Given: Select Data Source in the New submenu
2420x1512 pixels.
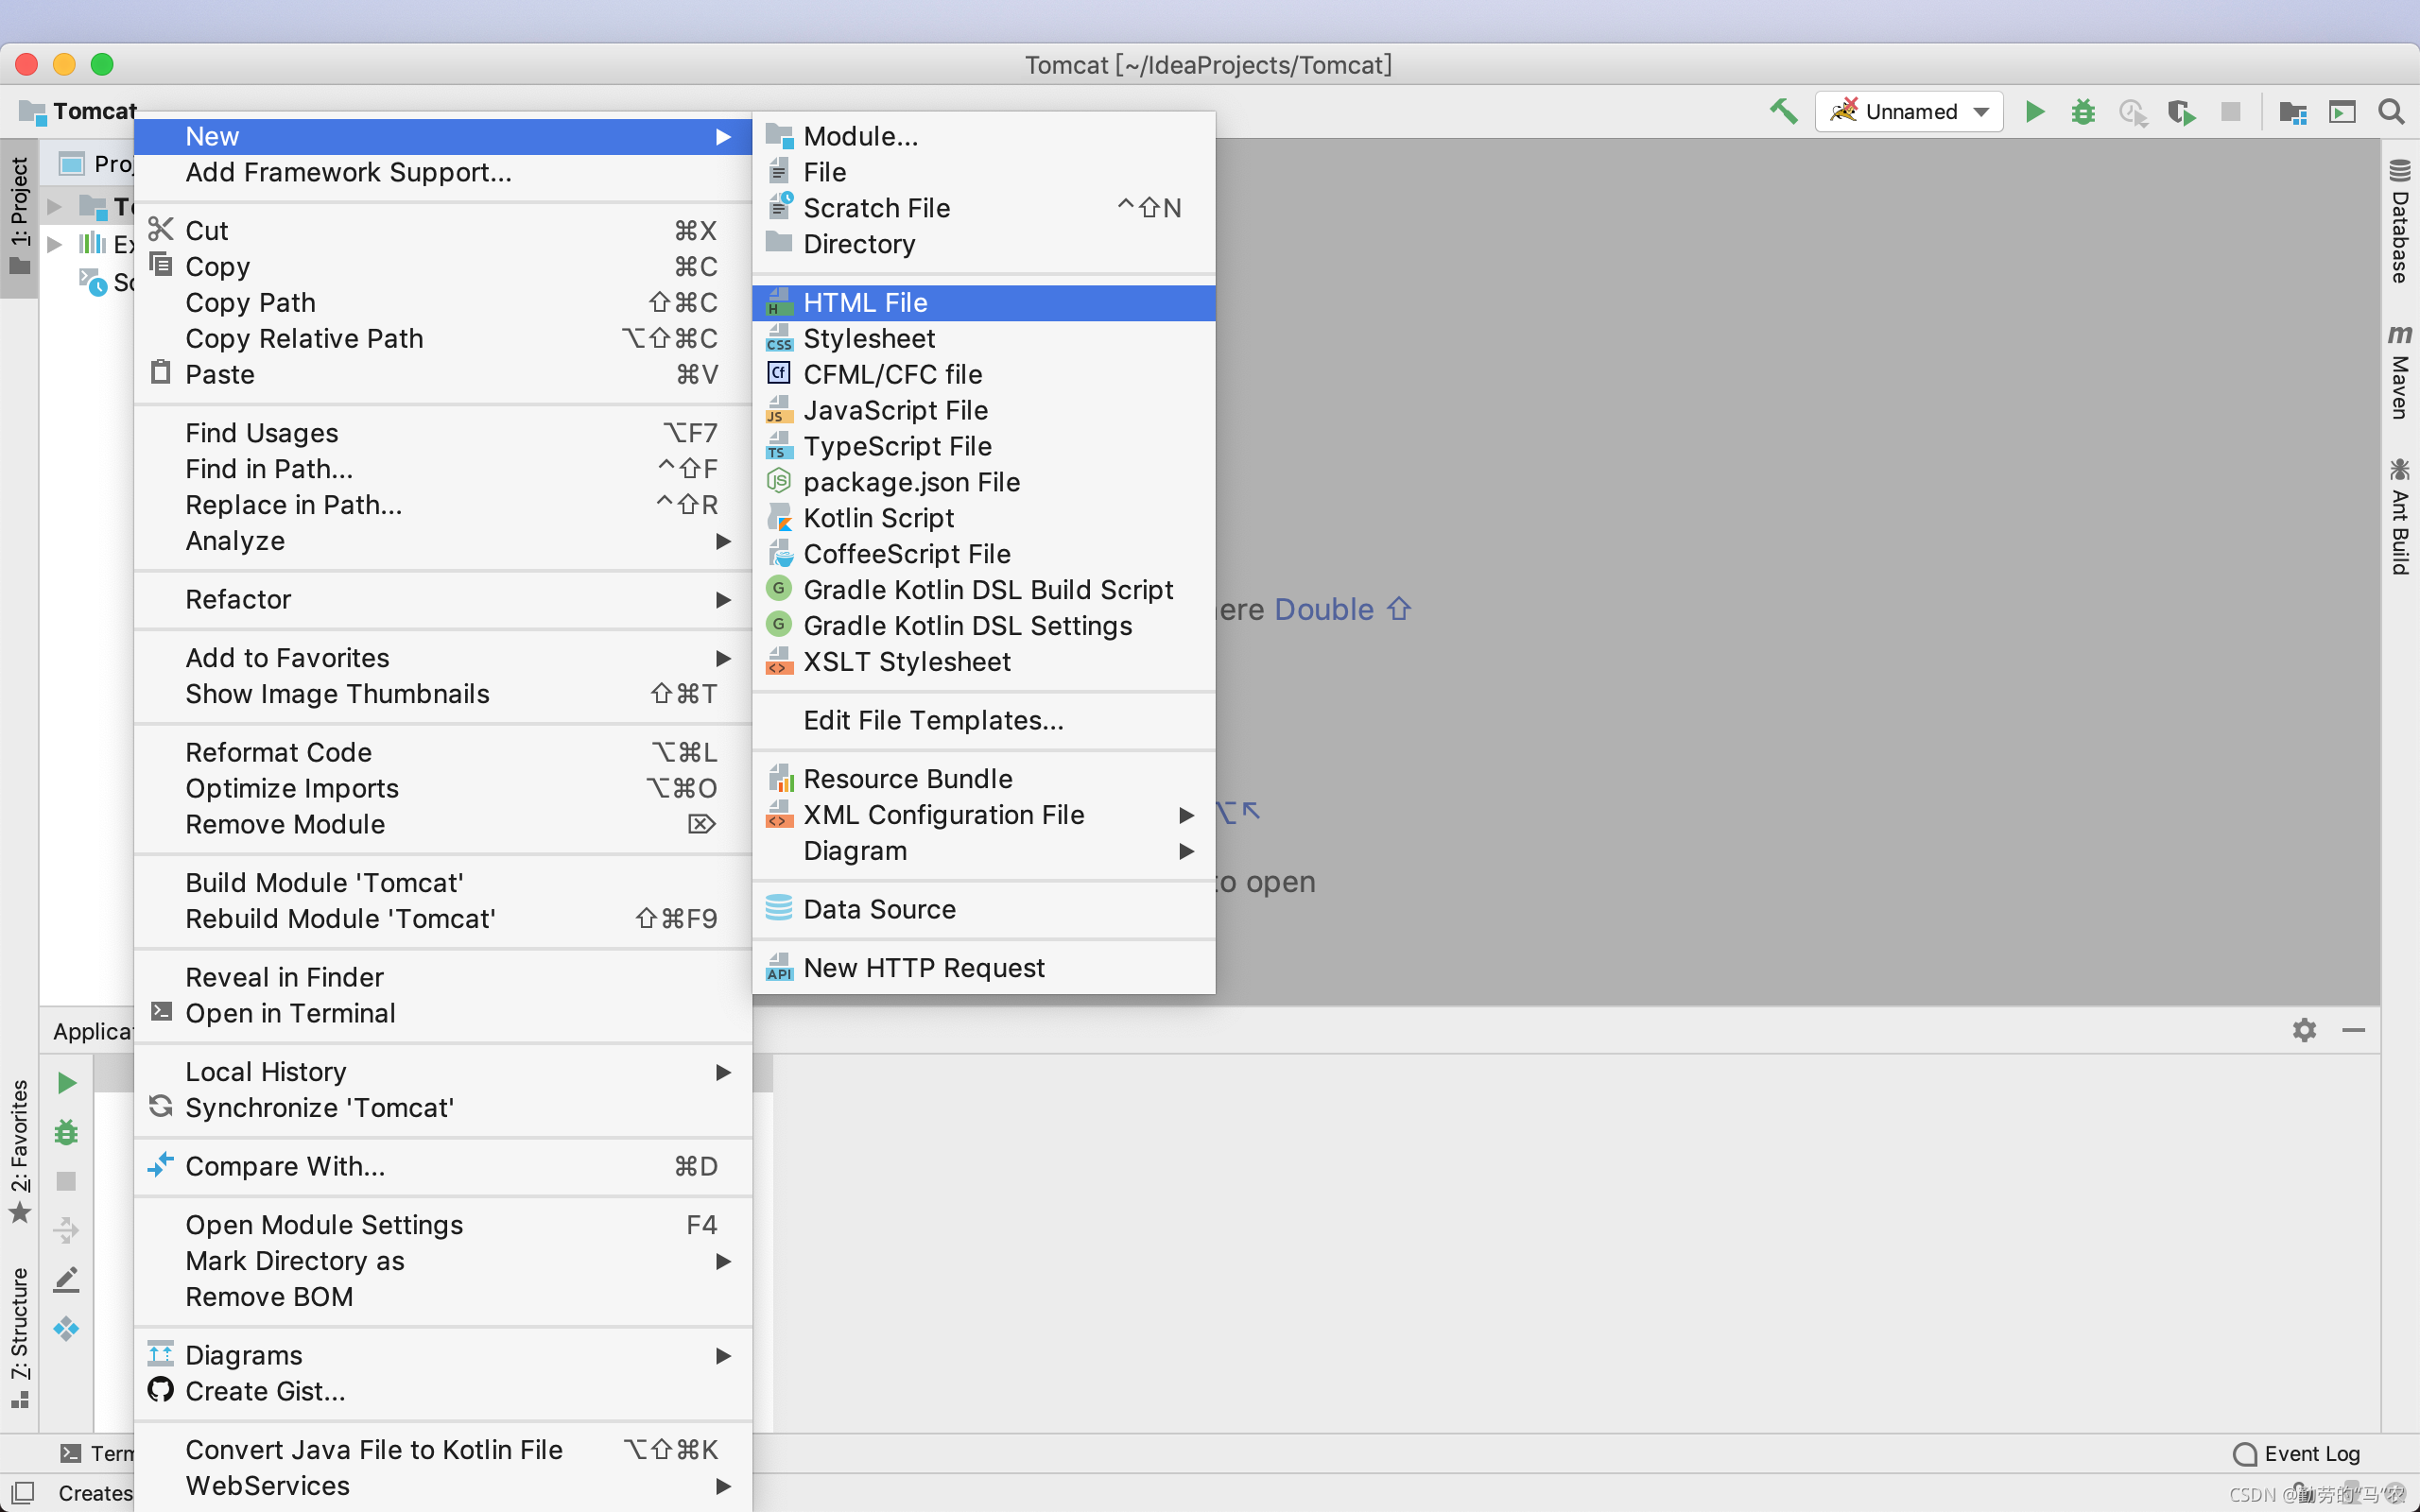Looking at the screenshot, I should coord(984,910).
